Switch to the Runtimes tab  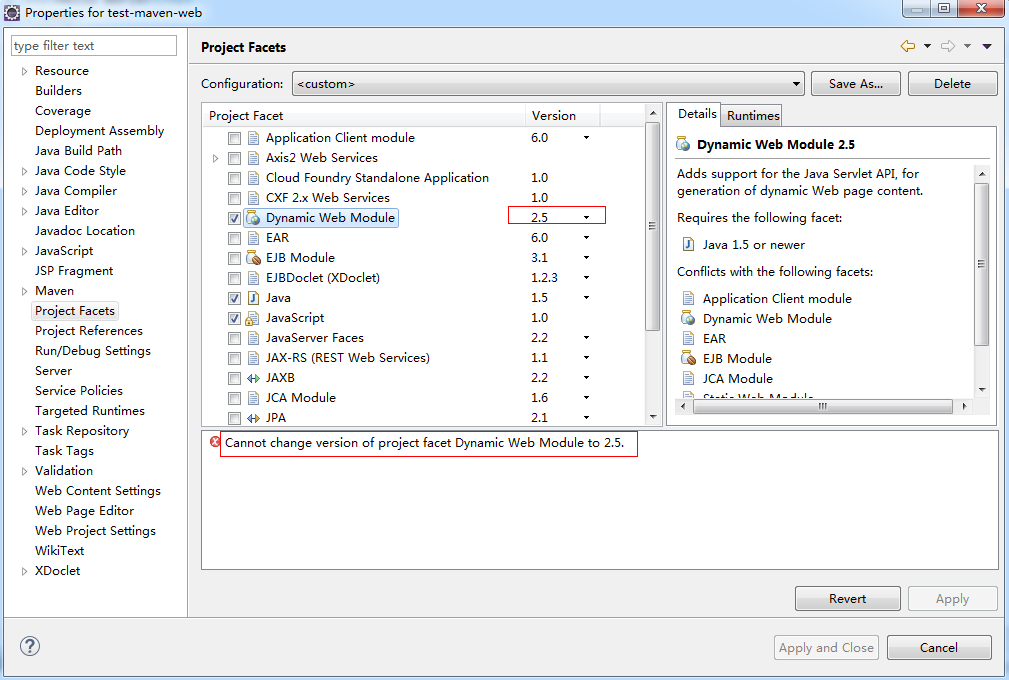point(752,115)
